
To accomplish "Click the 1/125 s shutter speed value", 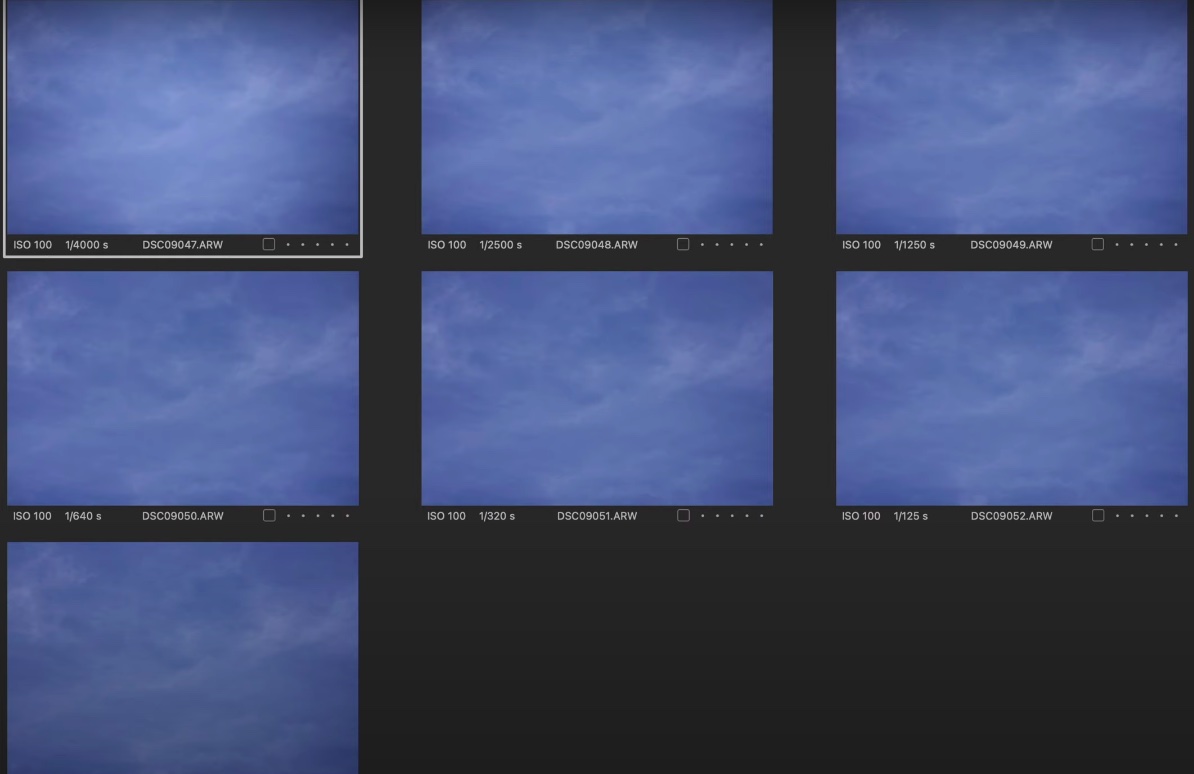I will point(911,516).
